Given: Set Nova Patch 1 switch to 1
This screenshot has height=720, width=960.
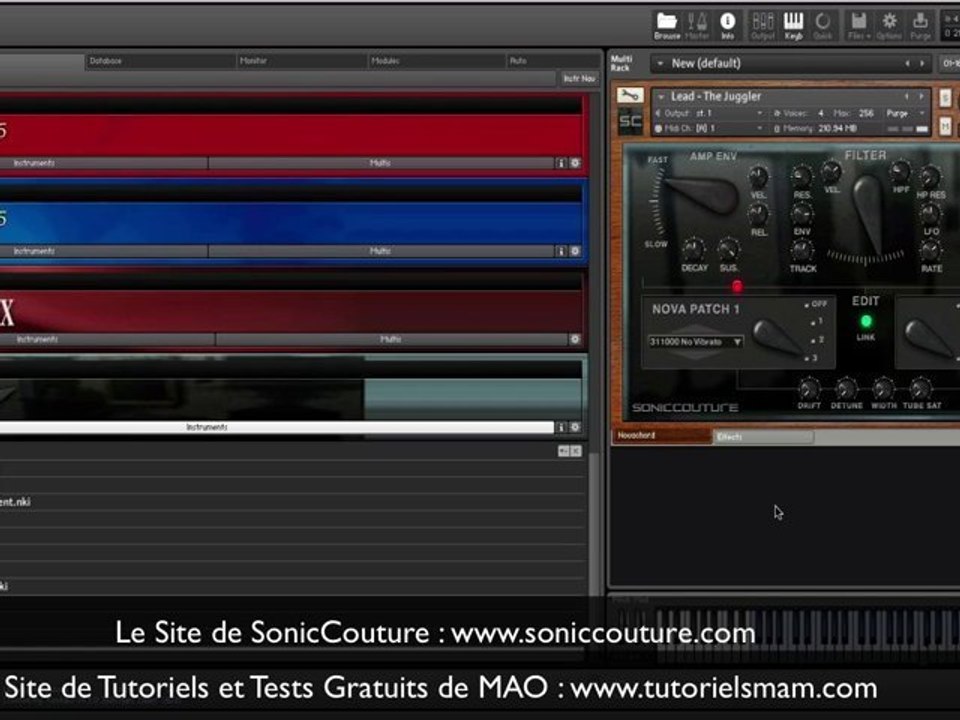Looking at the screenshot, I should [x=817, y=321].
